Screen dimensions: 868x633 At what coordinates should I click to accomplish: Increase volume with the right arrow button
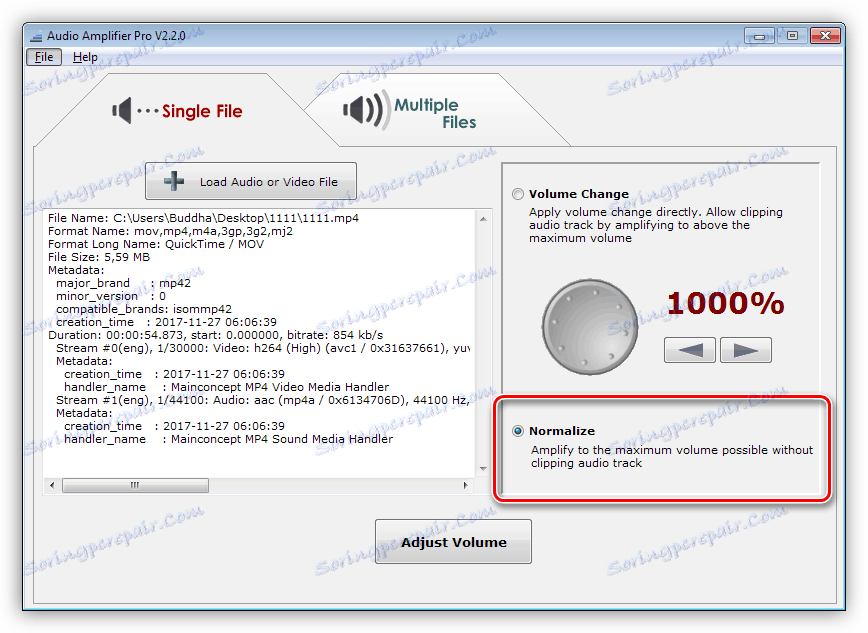(746, 350)
